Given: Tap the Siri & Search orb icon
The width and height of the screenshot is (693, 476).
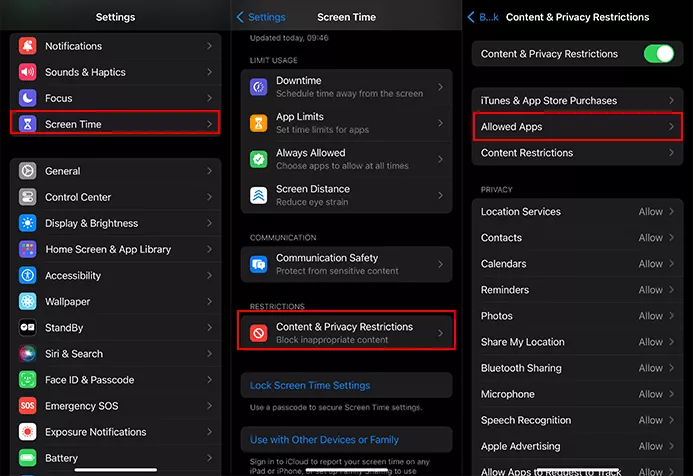Looking at the screenshot, I should coord(27,354).
